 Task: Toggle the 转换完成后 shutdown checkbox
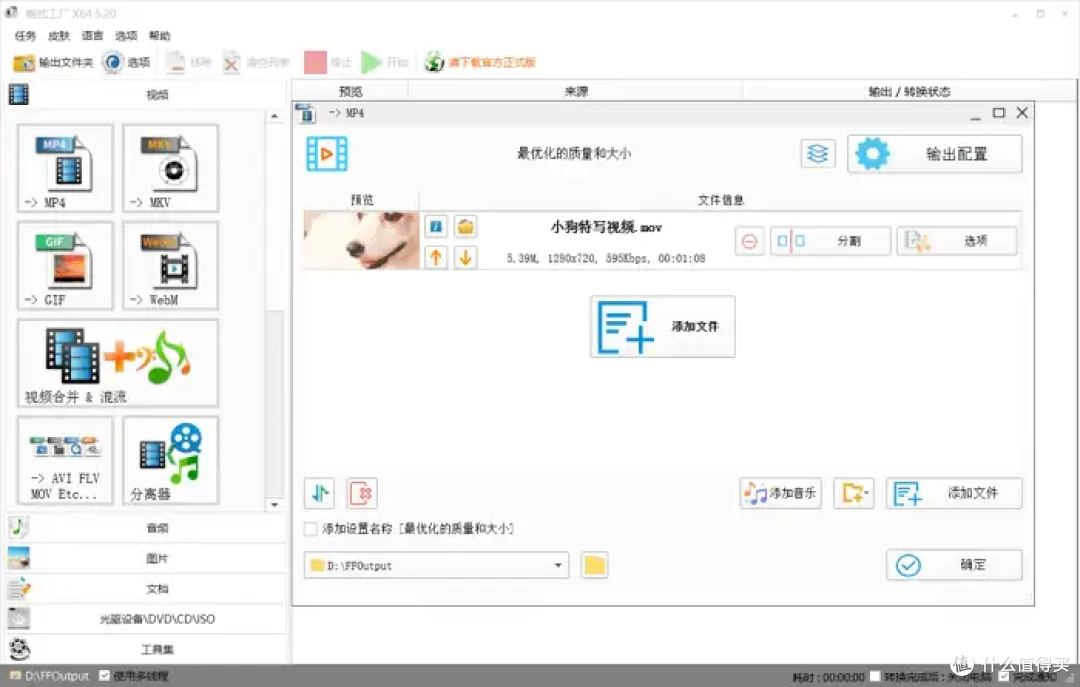[875, 677]
